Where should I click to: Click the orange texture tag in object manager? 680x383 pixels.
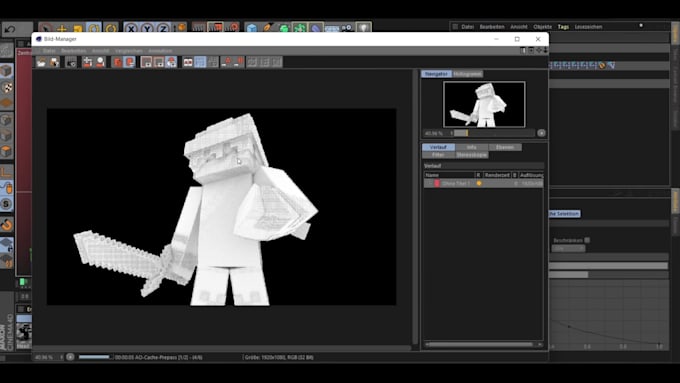click(x=602, y=65)
